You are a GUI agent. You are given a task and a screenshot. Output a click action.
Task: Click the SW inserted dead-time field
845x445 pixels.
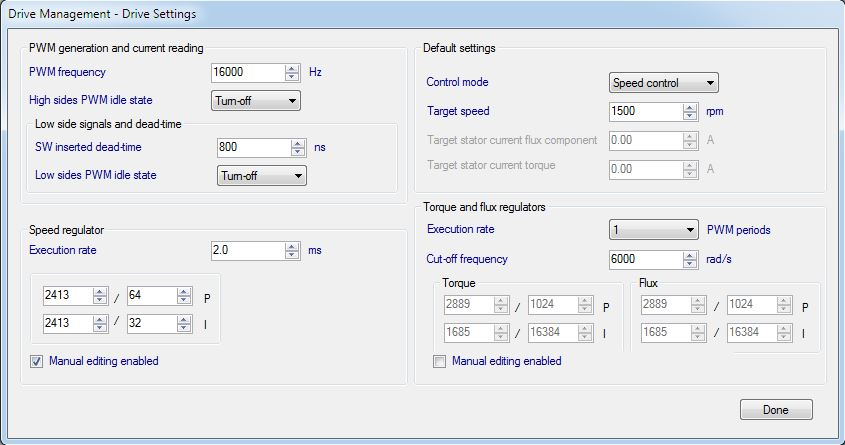[254, 147]
